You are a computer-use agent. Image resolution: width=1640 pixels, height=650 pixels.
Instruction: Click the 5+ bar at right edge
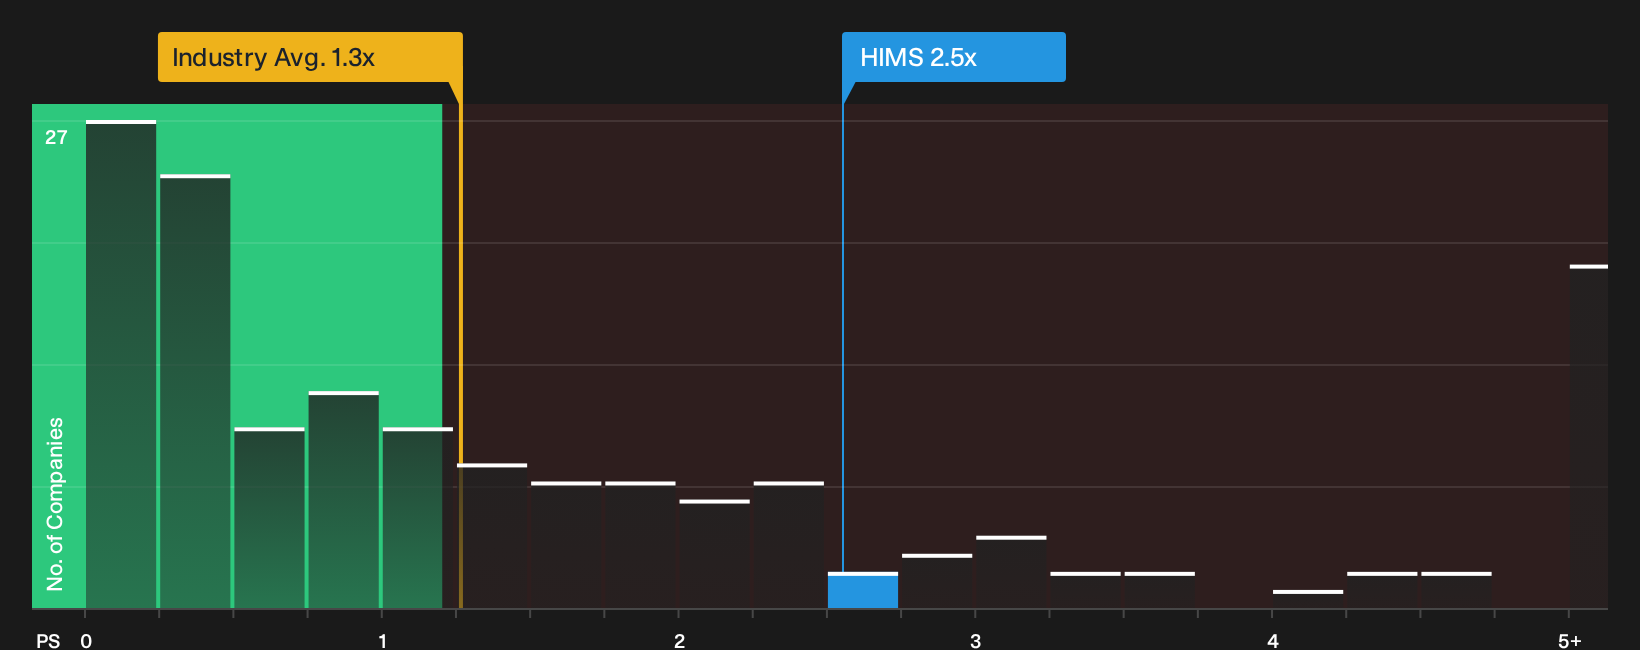[x=1589, y=436]
